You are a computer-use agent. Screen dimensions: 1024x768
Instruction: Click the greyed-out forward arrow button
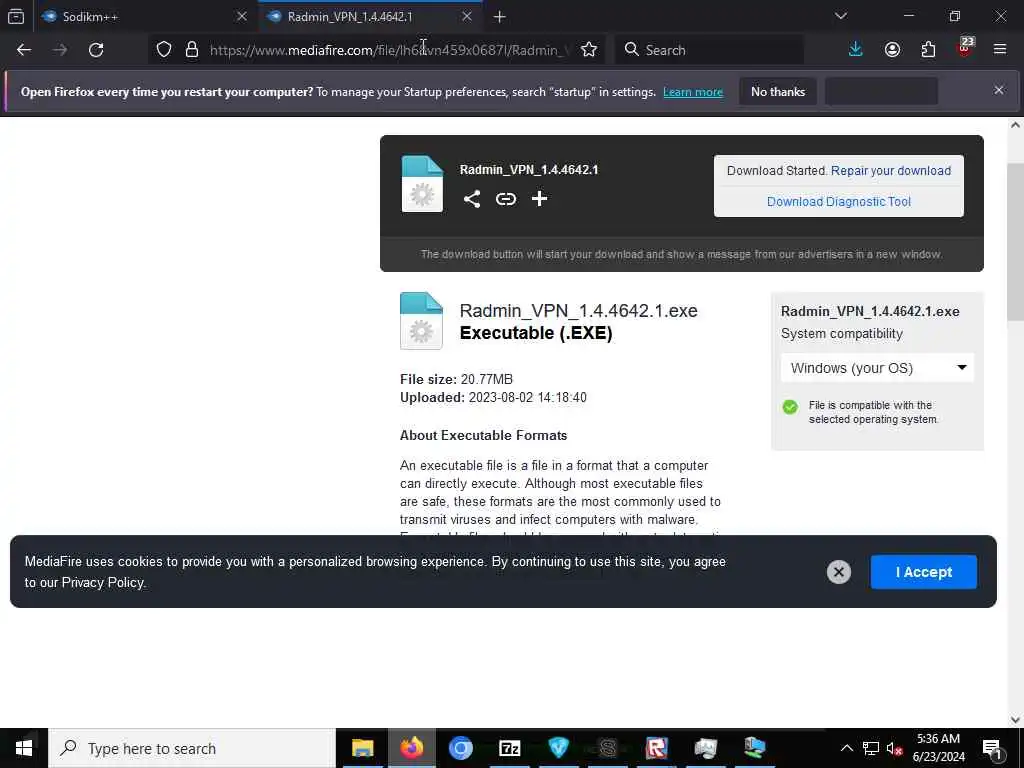tap(60, 50)
